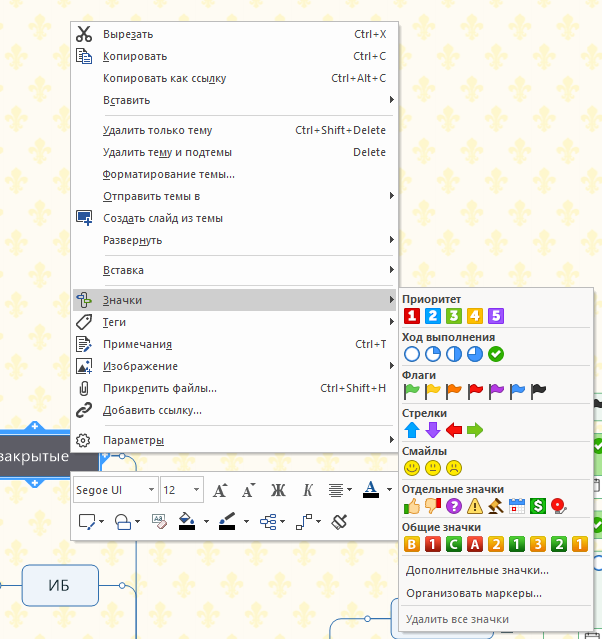Select the ИБ topic node
602x639 pixels.
(60, 585)
